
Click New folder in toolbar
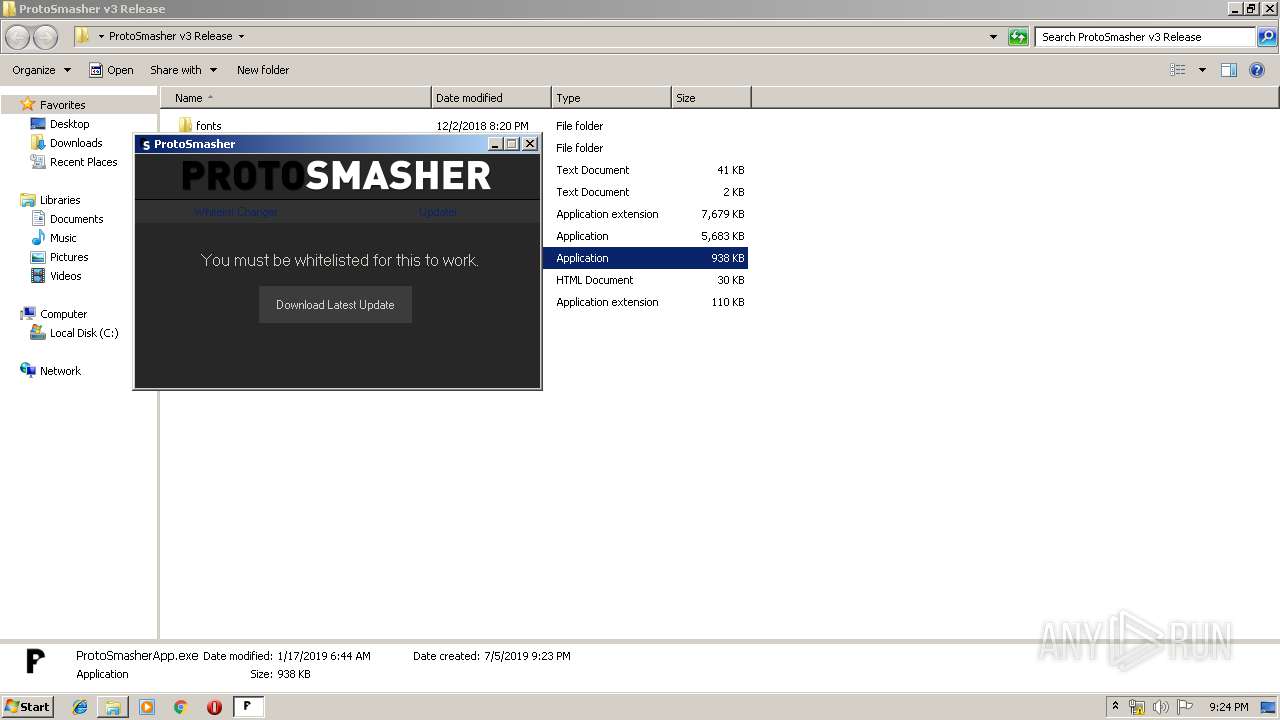[x=263, y=70]
